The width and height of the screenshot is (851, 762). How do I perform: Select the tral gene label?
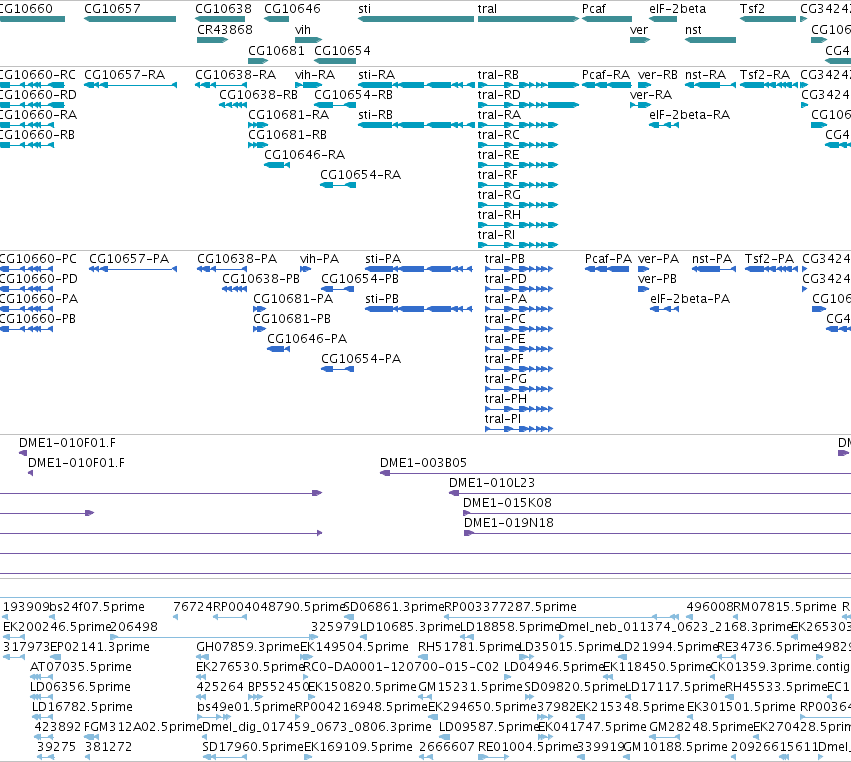(487, 9)
